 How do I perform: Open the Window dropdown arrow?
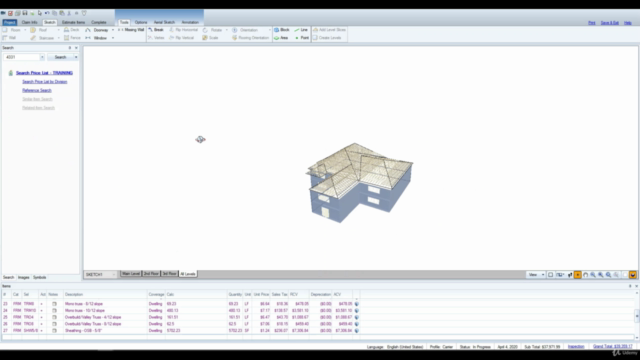tap(113, 38)
